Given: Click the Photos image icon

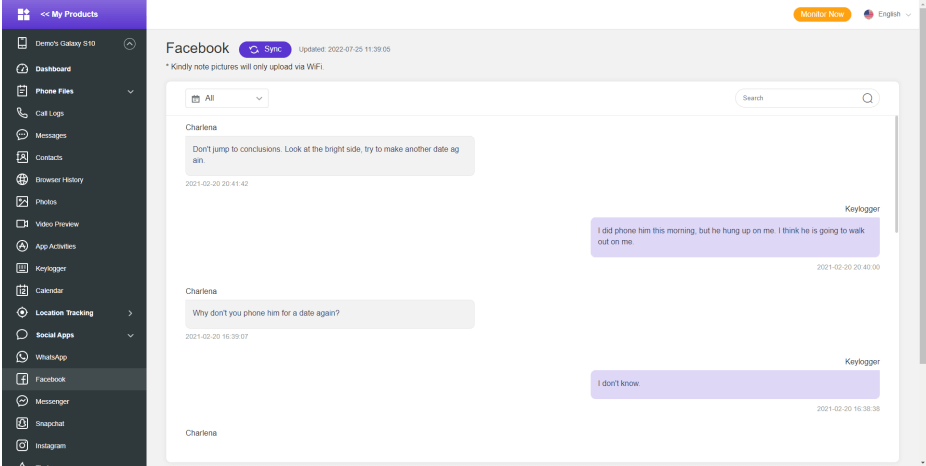Looking at the screenshot, I should pos(22,202).
